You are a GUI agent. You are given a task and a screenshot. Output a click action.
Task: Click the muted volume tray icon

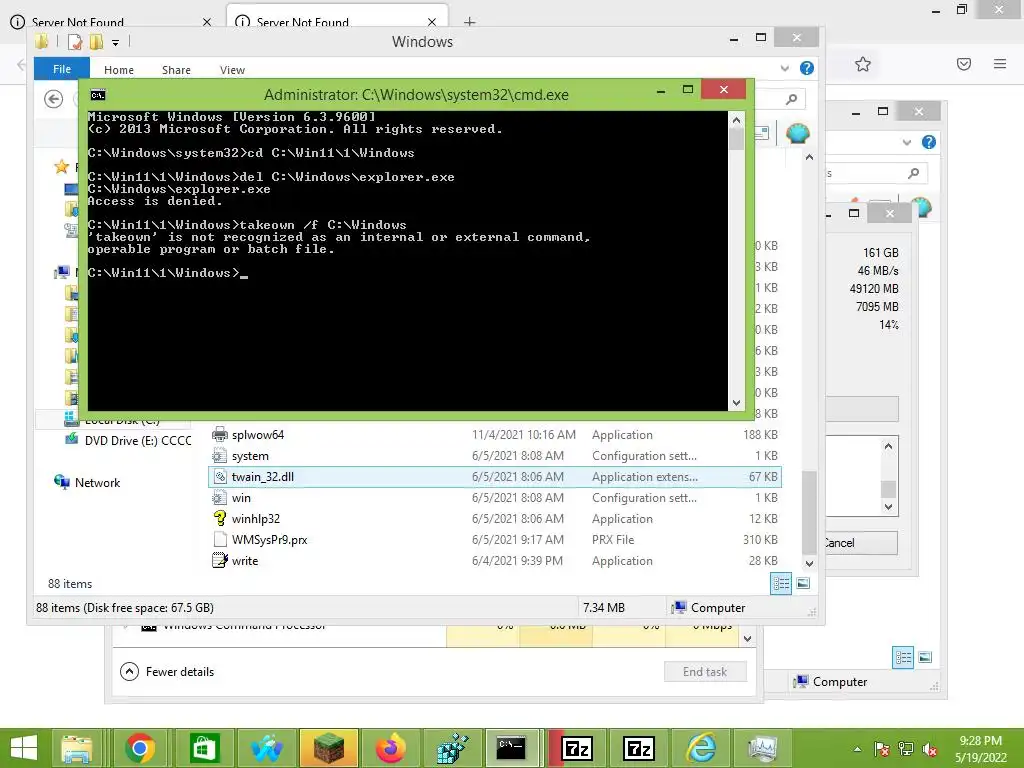tap(930, 749)
